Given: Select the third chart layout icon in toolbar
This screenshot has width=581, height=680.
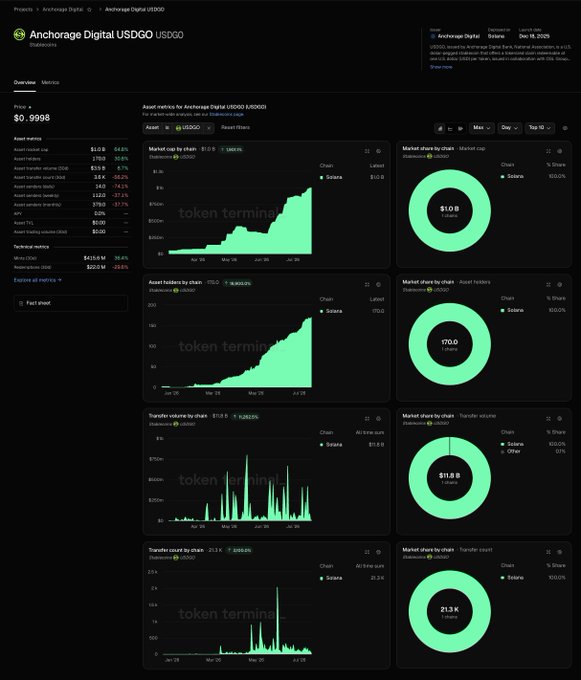Looking at the screenshot, I should click(x=460, y=128).
